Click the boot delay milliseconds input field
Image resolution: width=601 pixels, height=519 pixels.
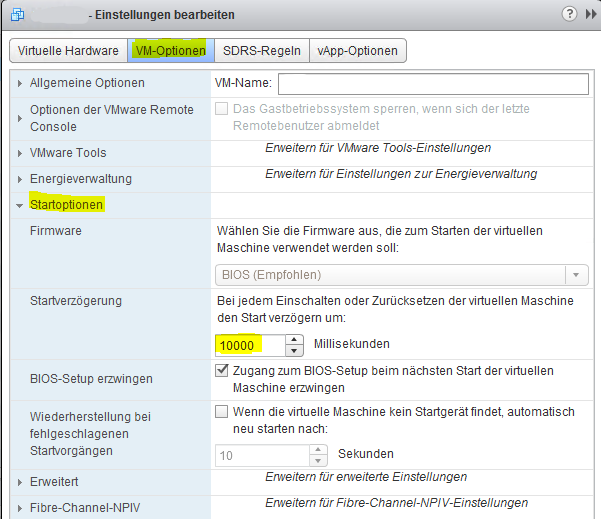250,345
